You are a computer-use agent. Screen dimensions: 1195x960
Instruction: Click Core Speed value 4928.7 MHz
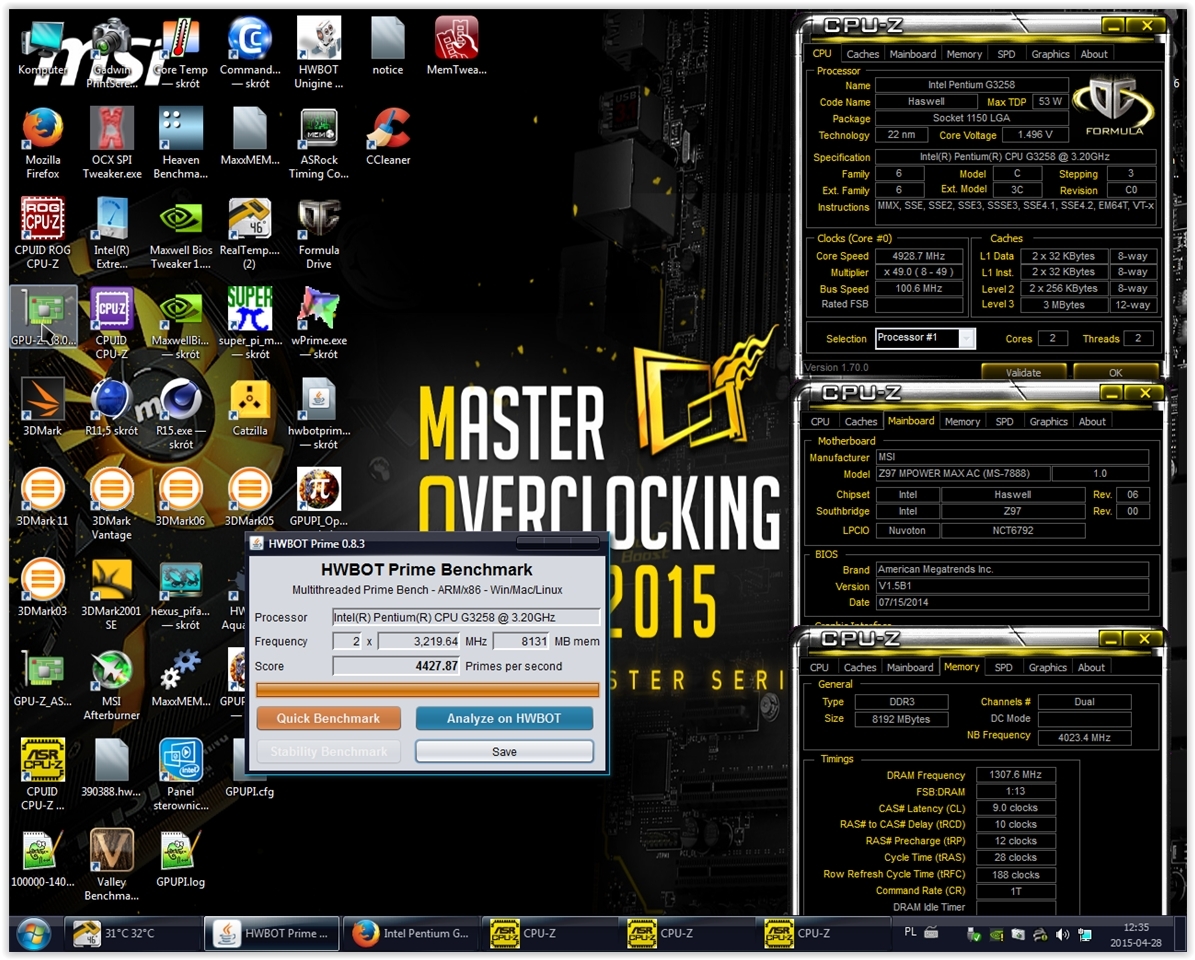(x=918, y=256)
